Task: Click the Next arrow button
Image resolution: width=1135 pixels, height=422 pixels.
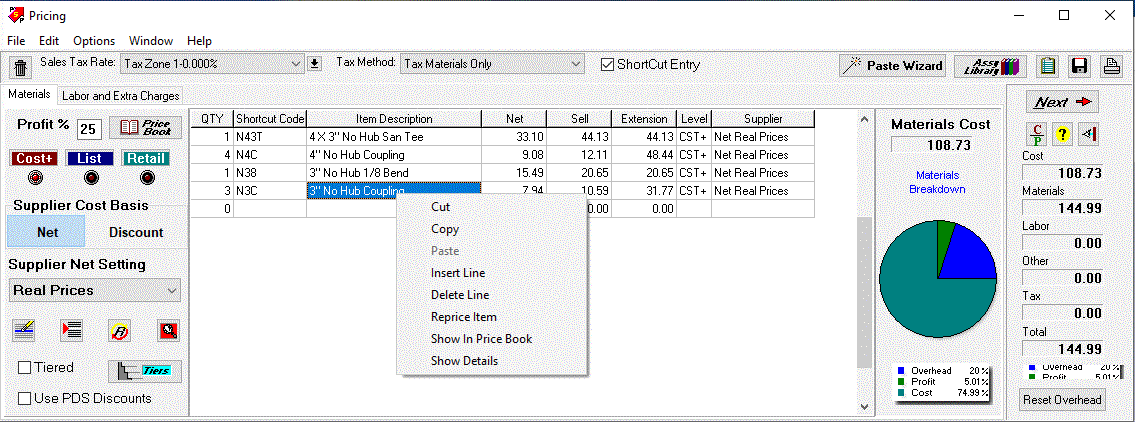Action: click(1062, 102)
